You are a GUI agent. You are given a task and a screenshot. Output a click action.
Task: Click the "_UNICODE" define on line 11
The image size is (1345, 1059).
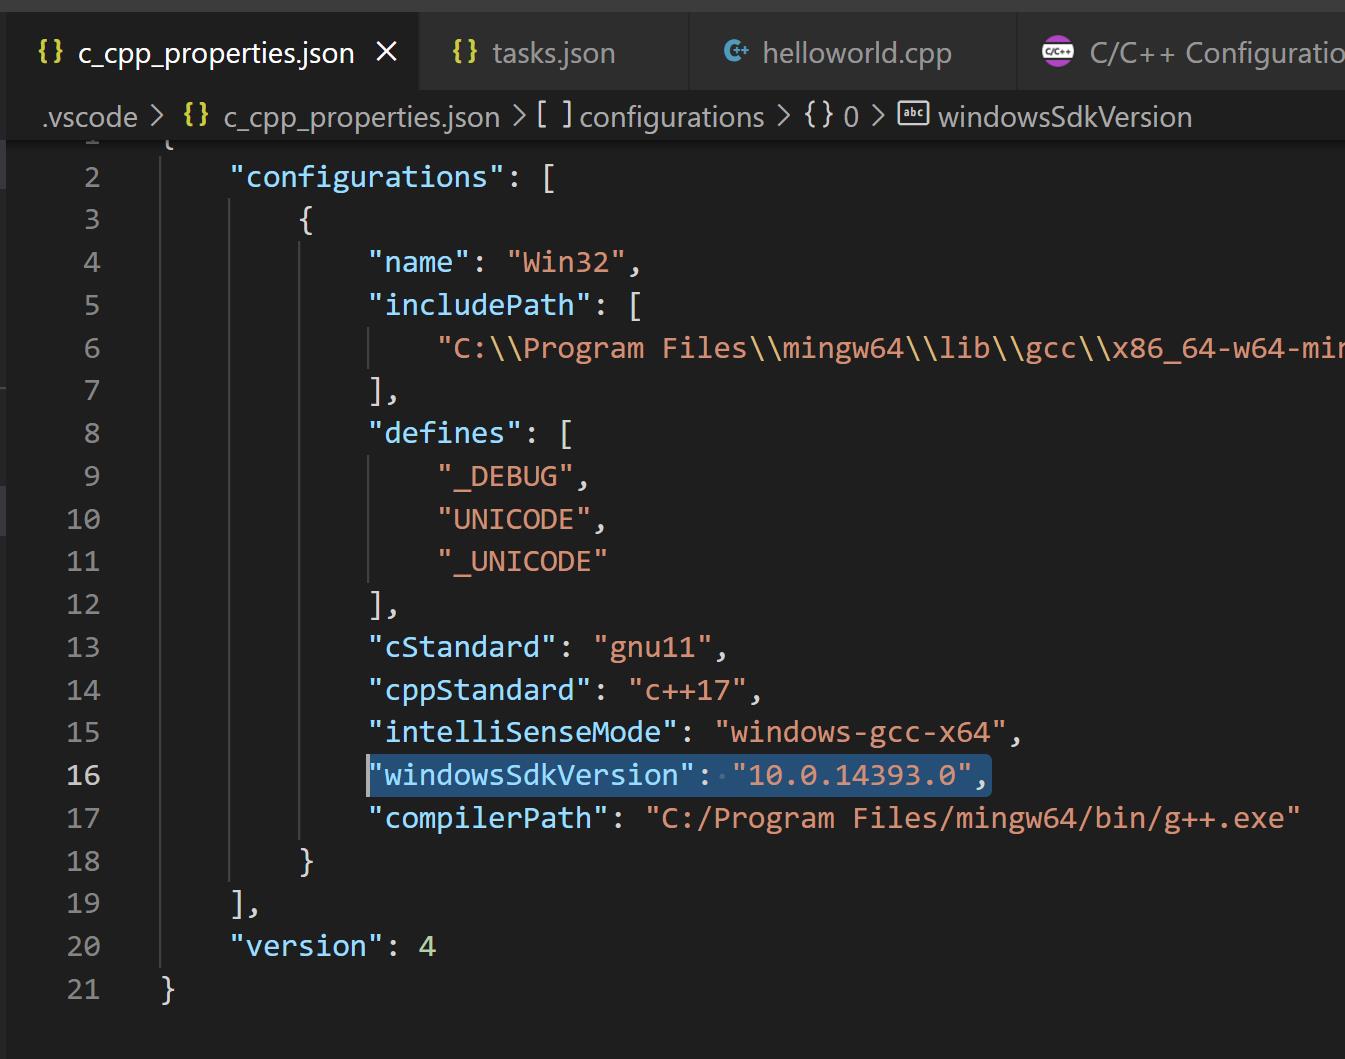[522, 561]
